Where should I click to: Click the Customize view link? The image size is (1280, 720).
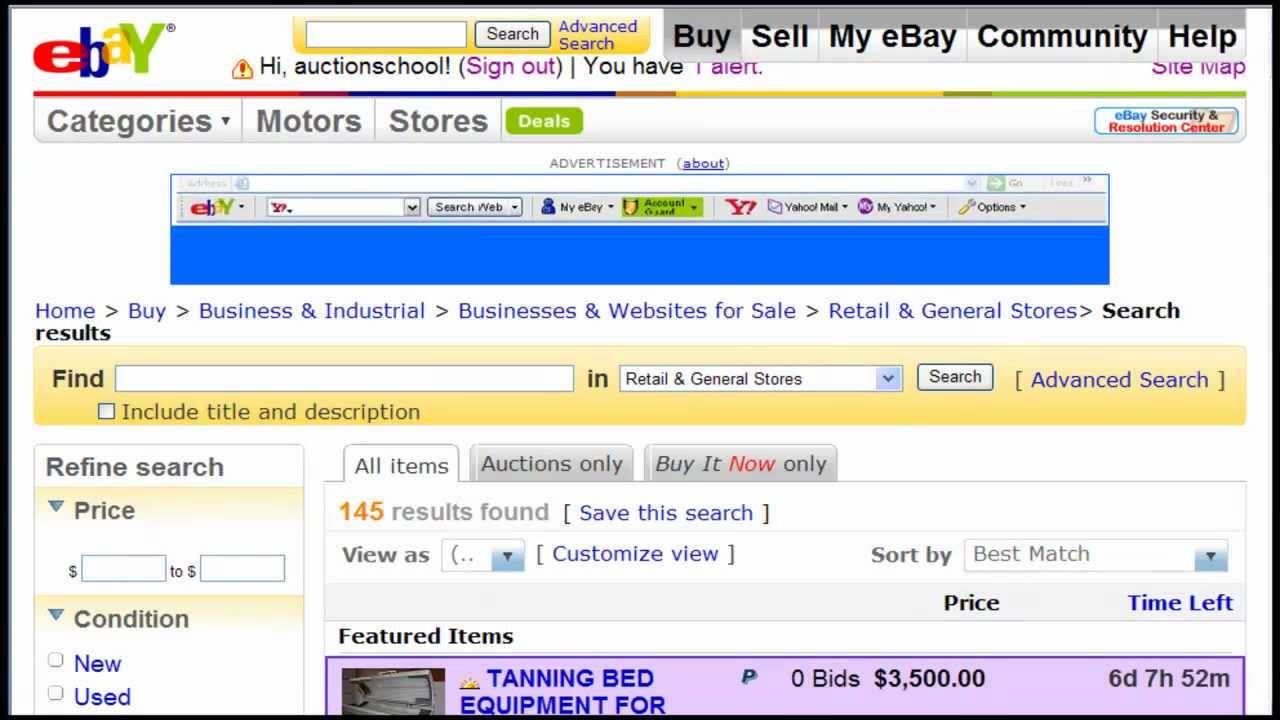[635, 554]
